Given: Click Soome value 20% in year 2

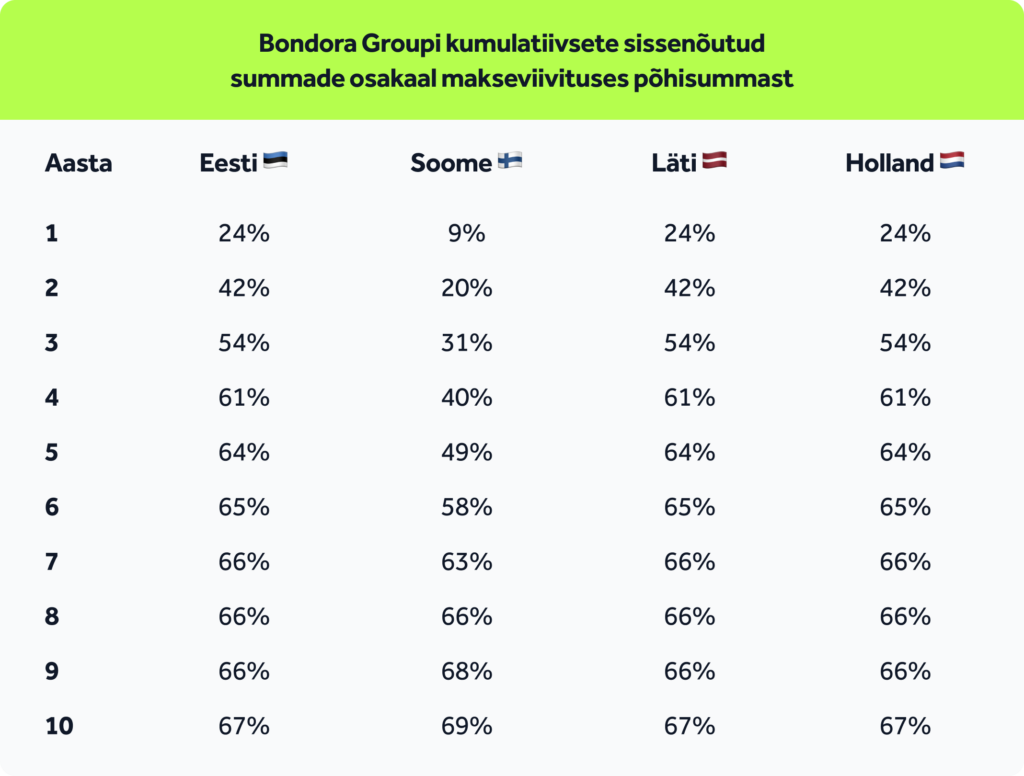Looking at the screenshot, I should coord(466,288).
